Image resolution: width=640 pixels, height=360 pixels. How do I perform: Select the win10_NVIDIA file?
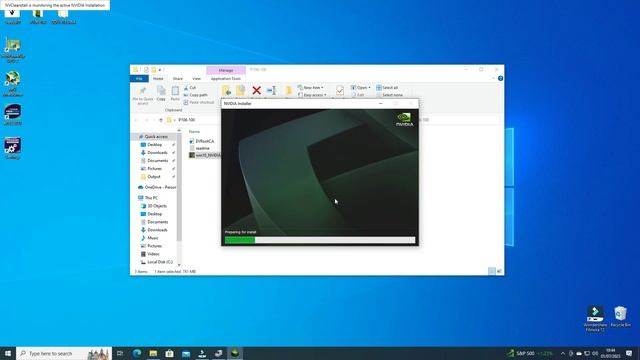click(204, 156)
